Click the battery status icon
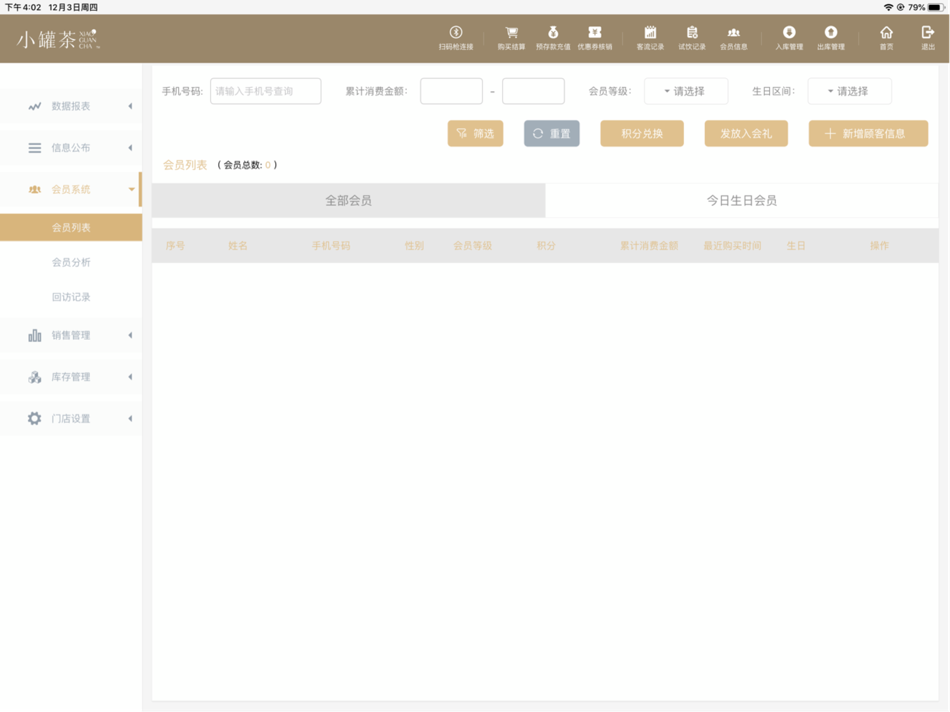 [x=936, y=7]
